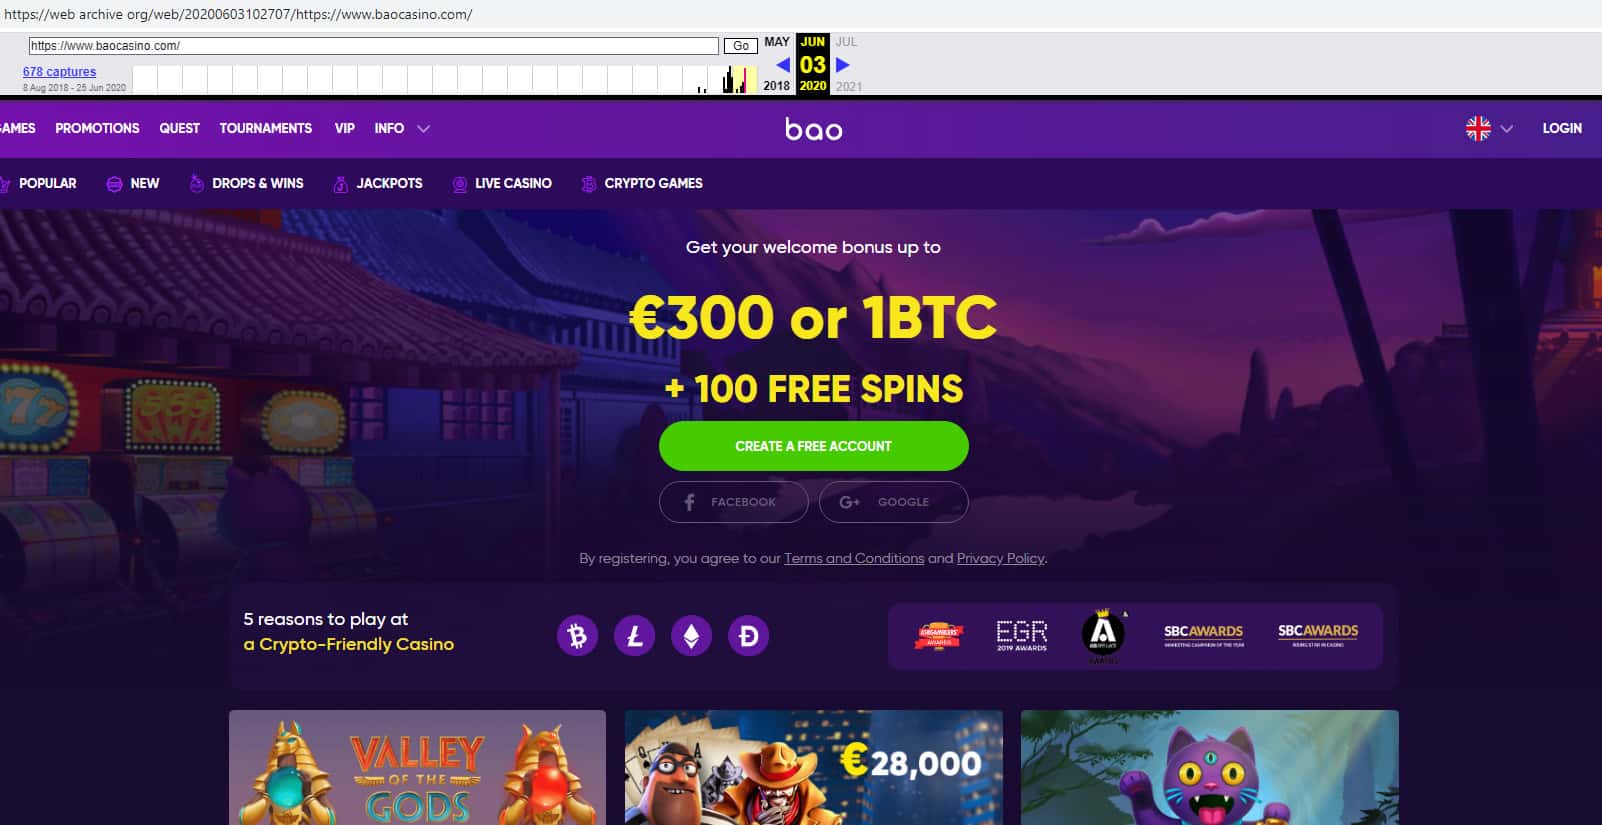1602x825 pixels.
Task: Click Create a Free Account button
Action: [x=813, y=446]
